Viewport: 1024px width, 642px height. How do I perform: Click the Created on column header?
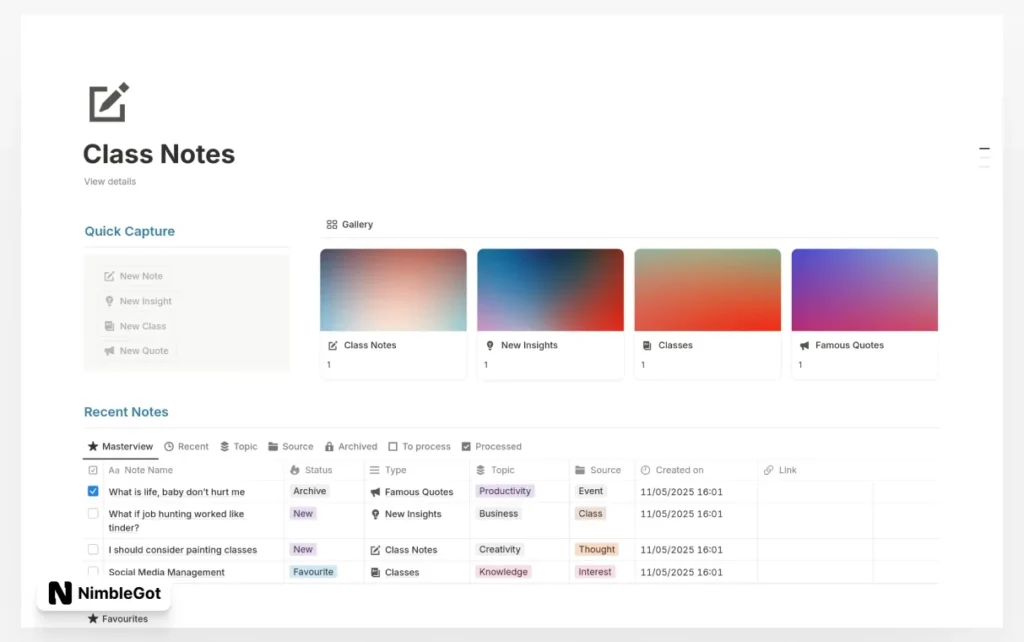point(672,470)
